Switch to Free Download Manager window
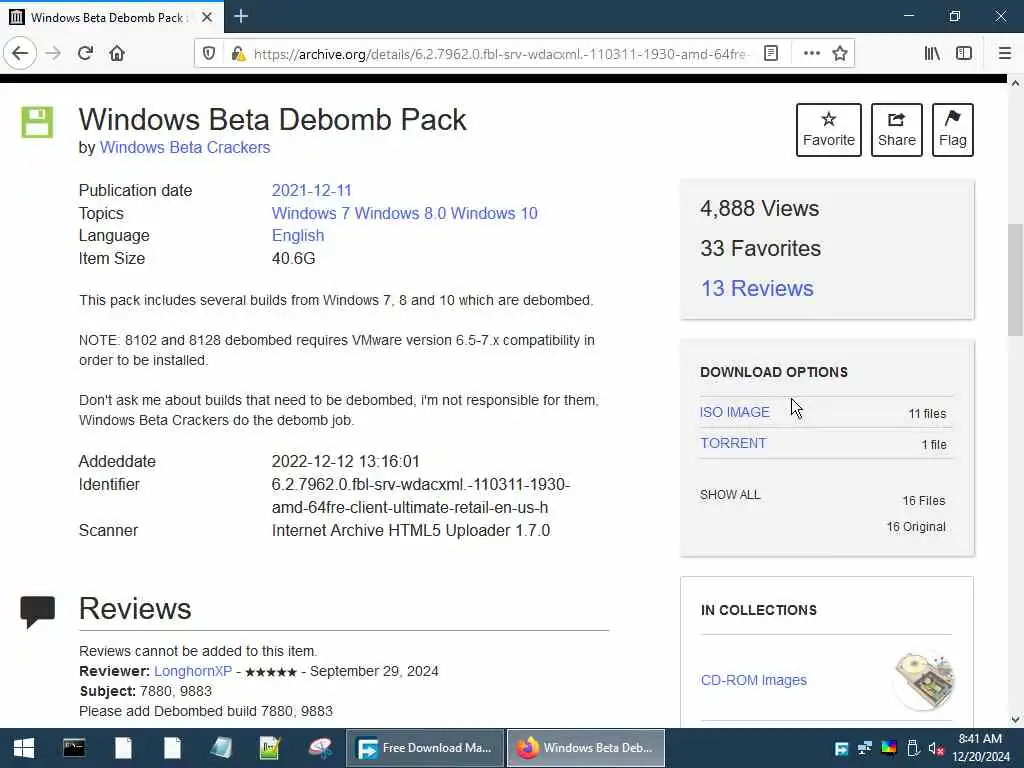Image resolution: width=1024 pixels, height=768 pixels. tap(424, 748)
